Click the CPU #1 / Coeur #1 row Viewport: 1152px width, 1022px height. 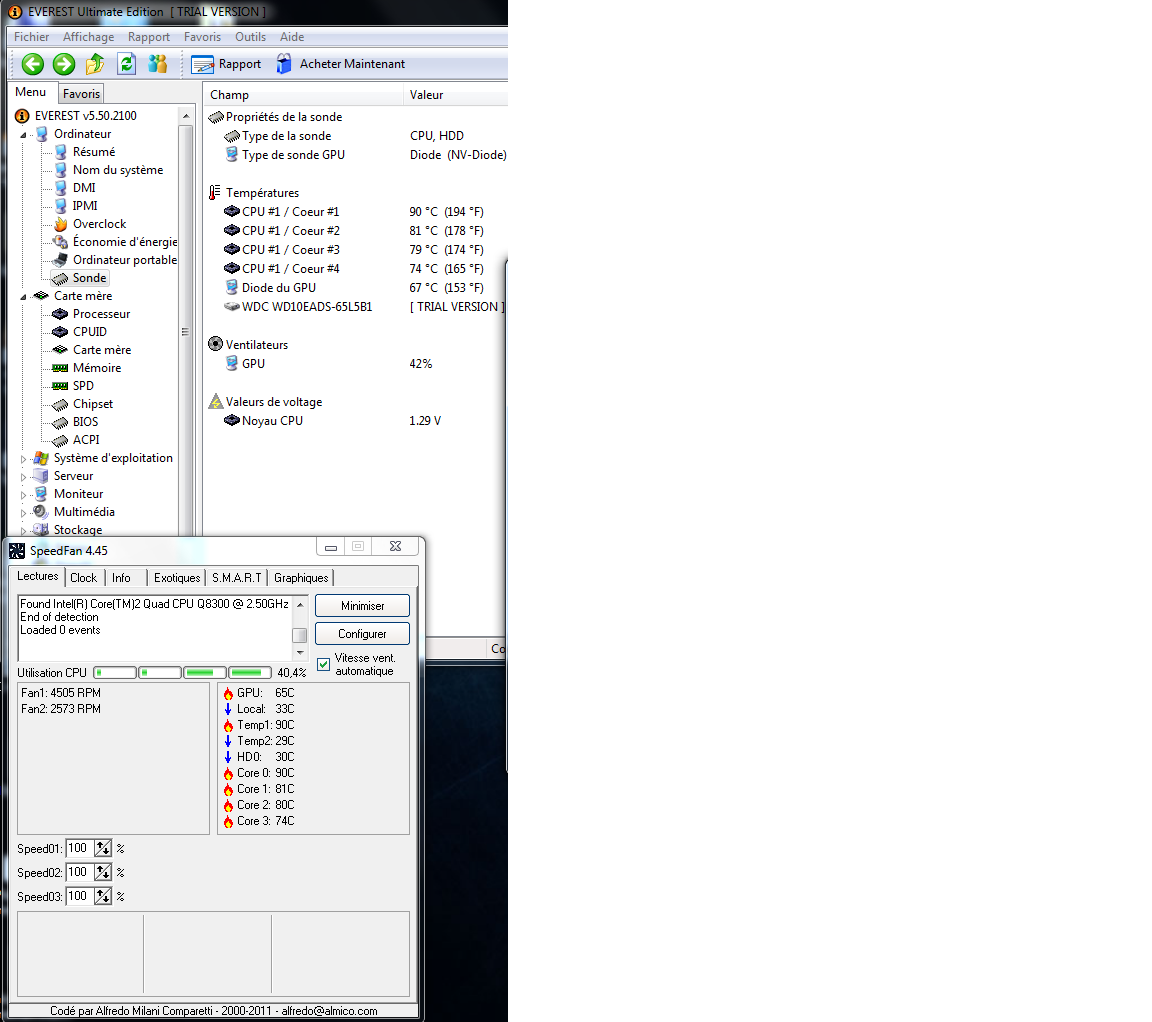(x=355, y=212)
